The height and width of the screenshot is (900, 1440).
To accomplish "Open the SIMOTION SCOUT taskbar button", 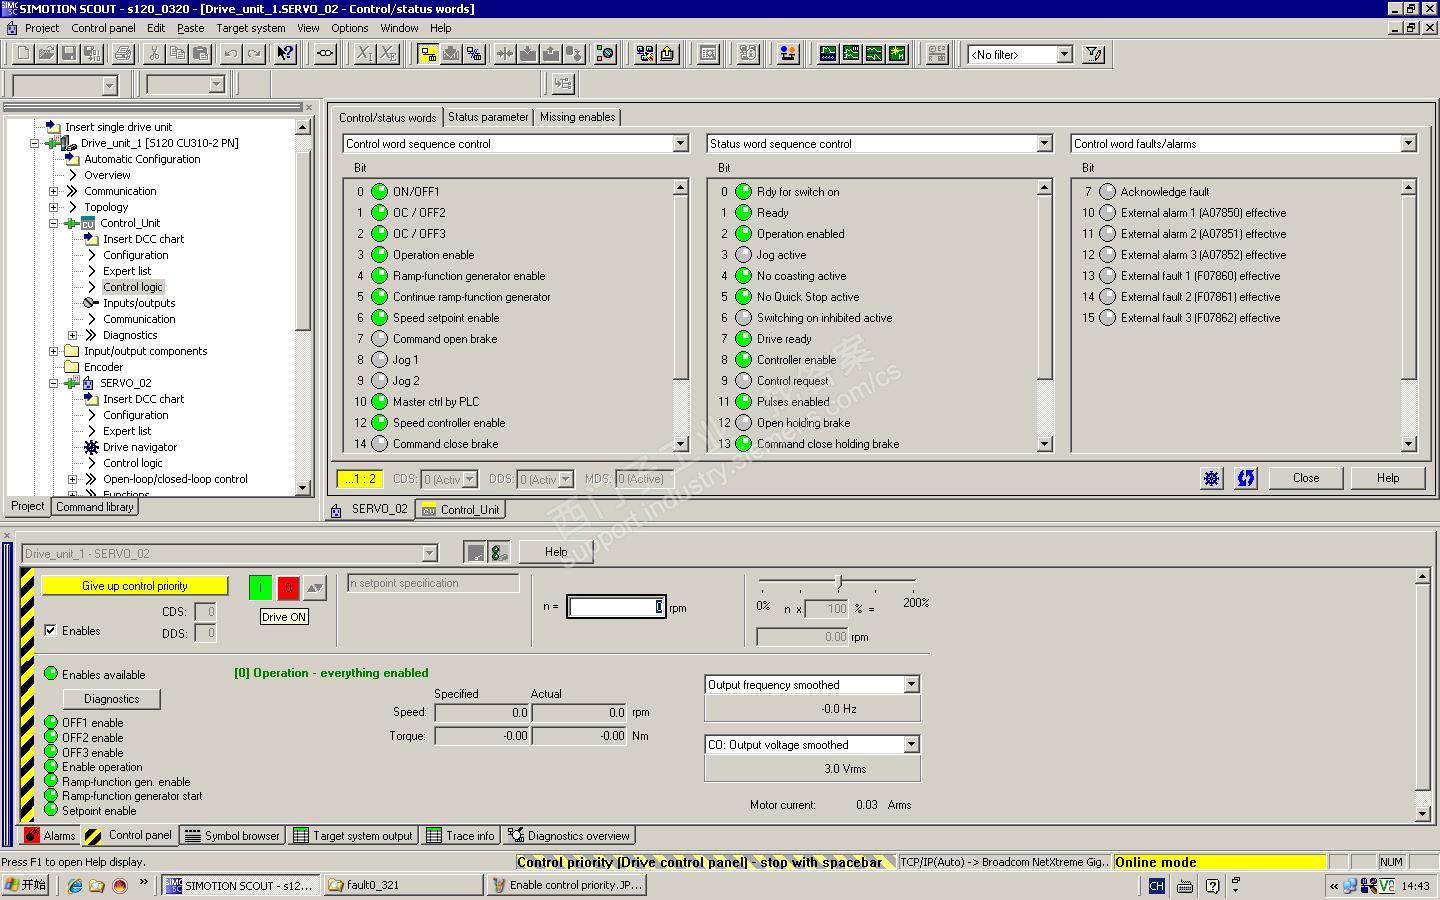I will 240,885.
